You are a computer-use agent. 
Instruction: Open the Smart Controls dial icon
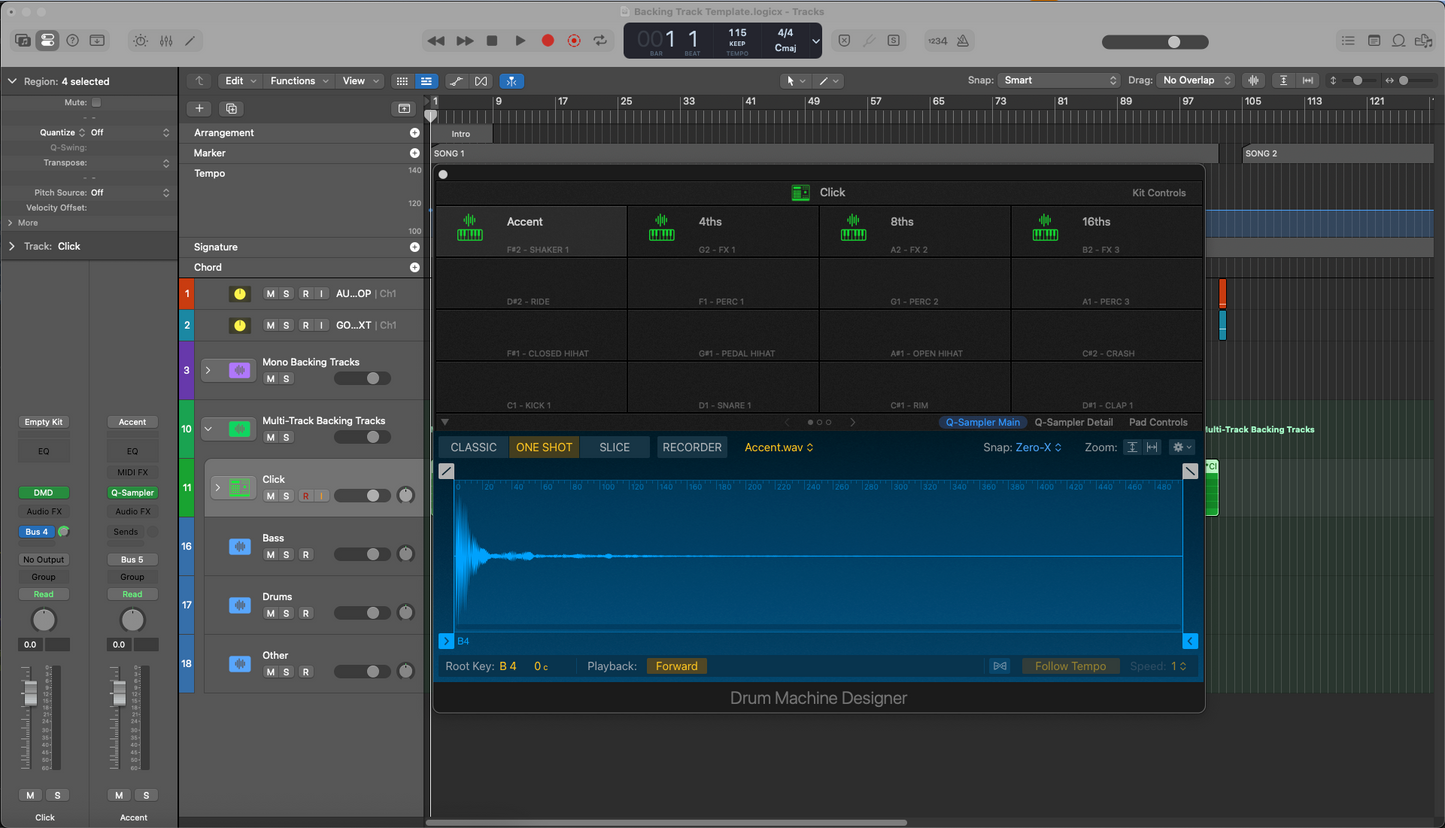[x=140, y=41]
